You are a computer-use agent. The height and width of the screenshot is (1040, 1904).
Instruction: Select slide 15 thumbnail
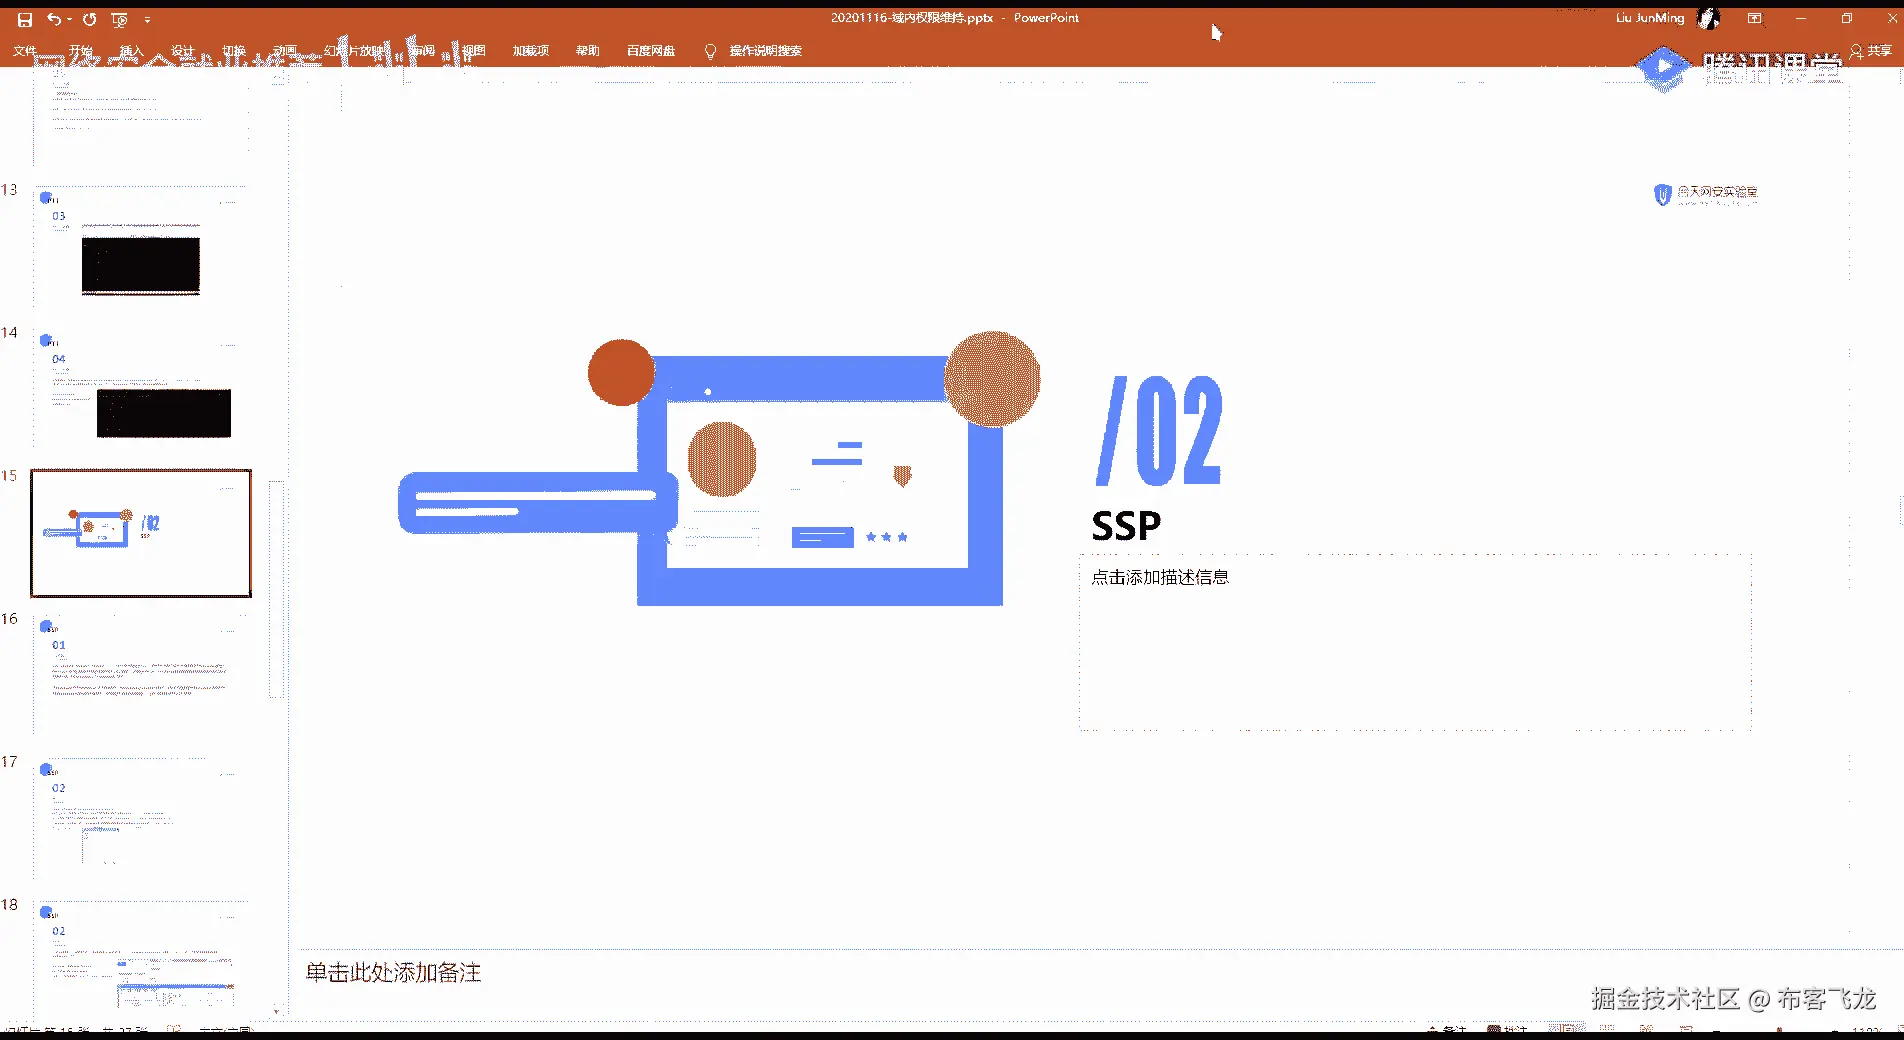click(141, 533)
